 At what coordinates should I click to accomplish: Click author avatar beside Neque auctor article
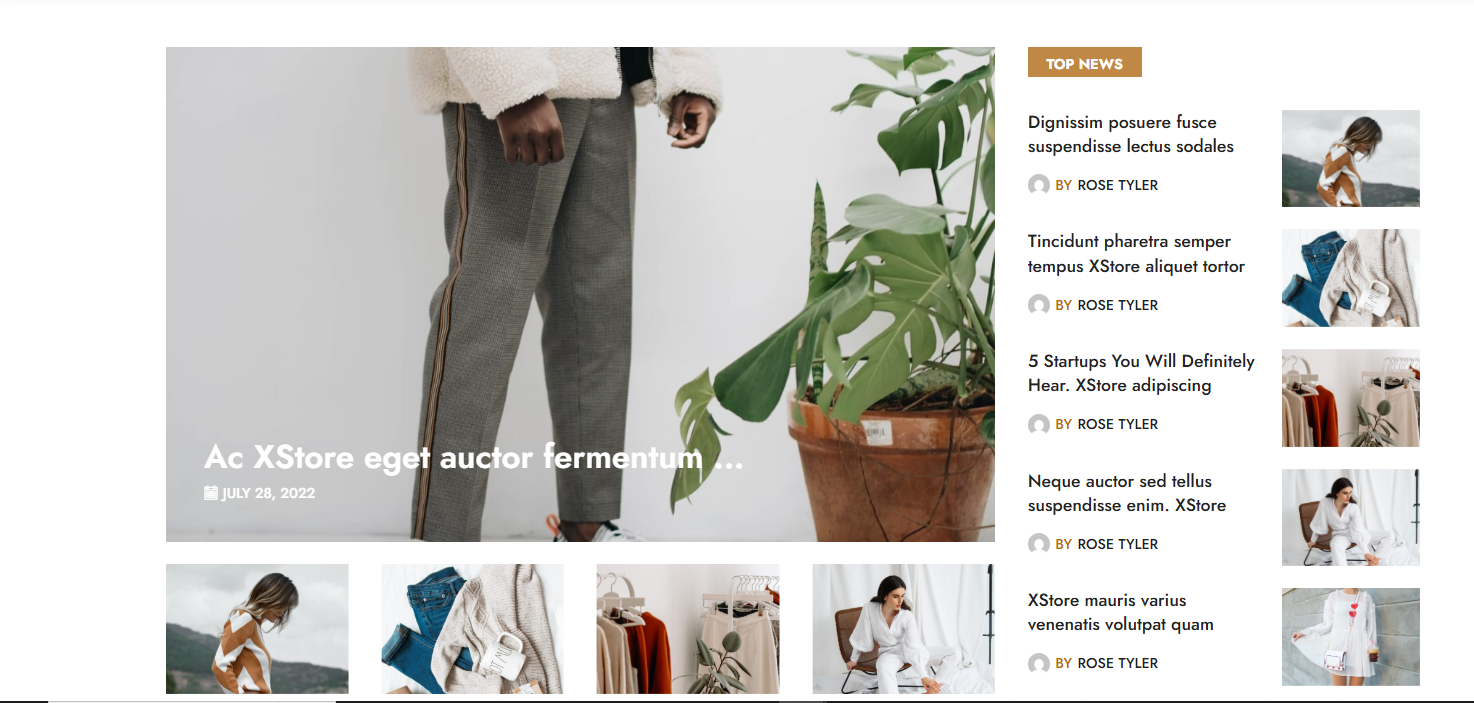point(1039,544)
